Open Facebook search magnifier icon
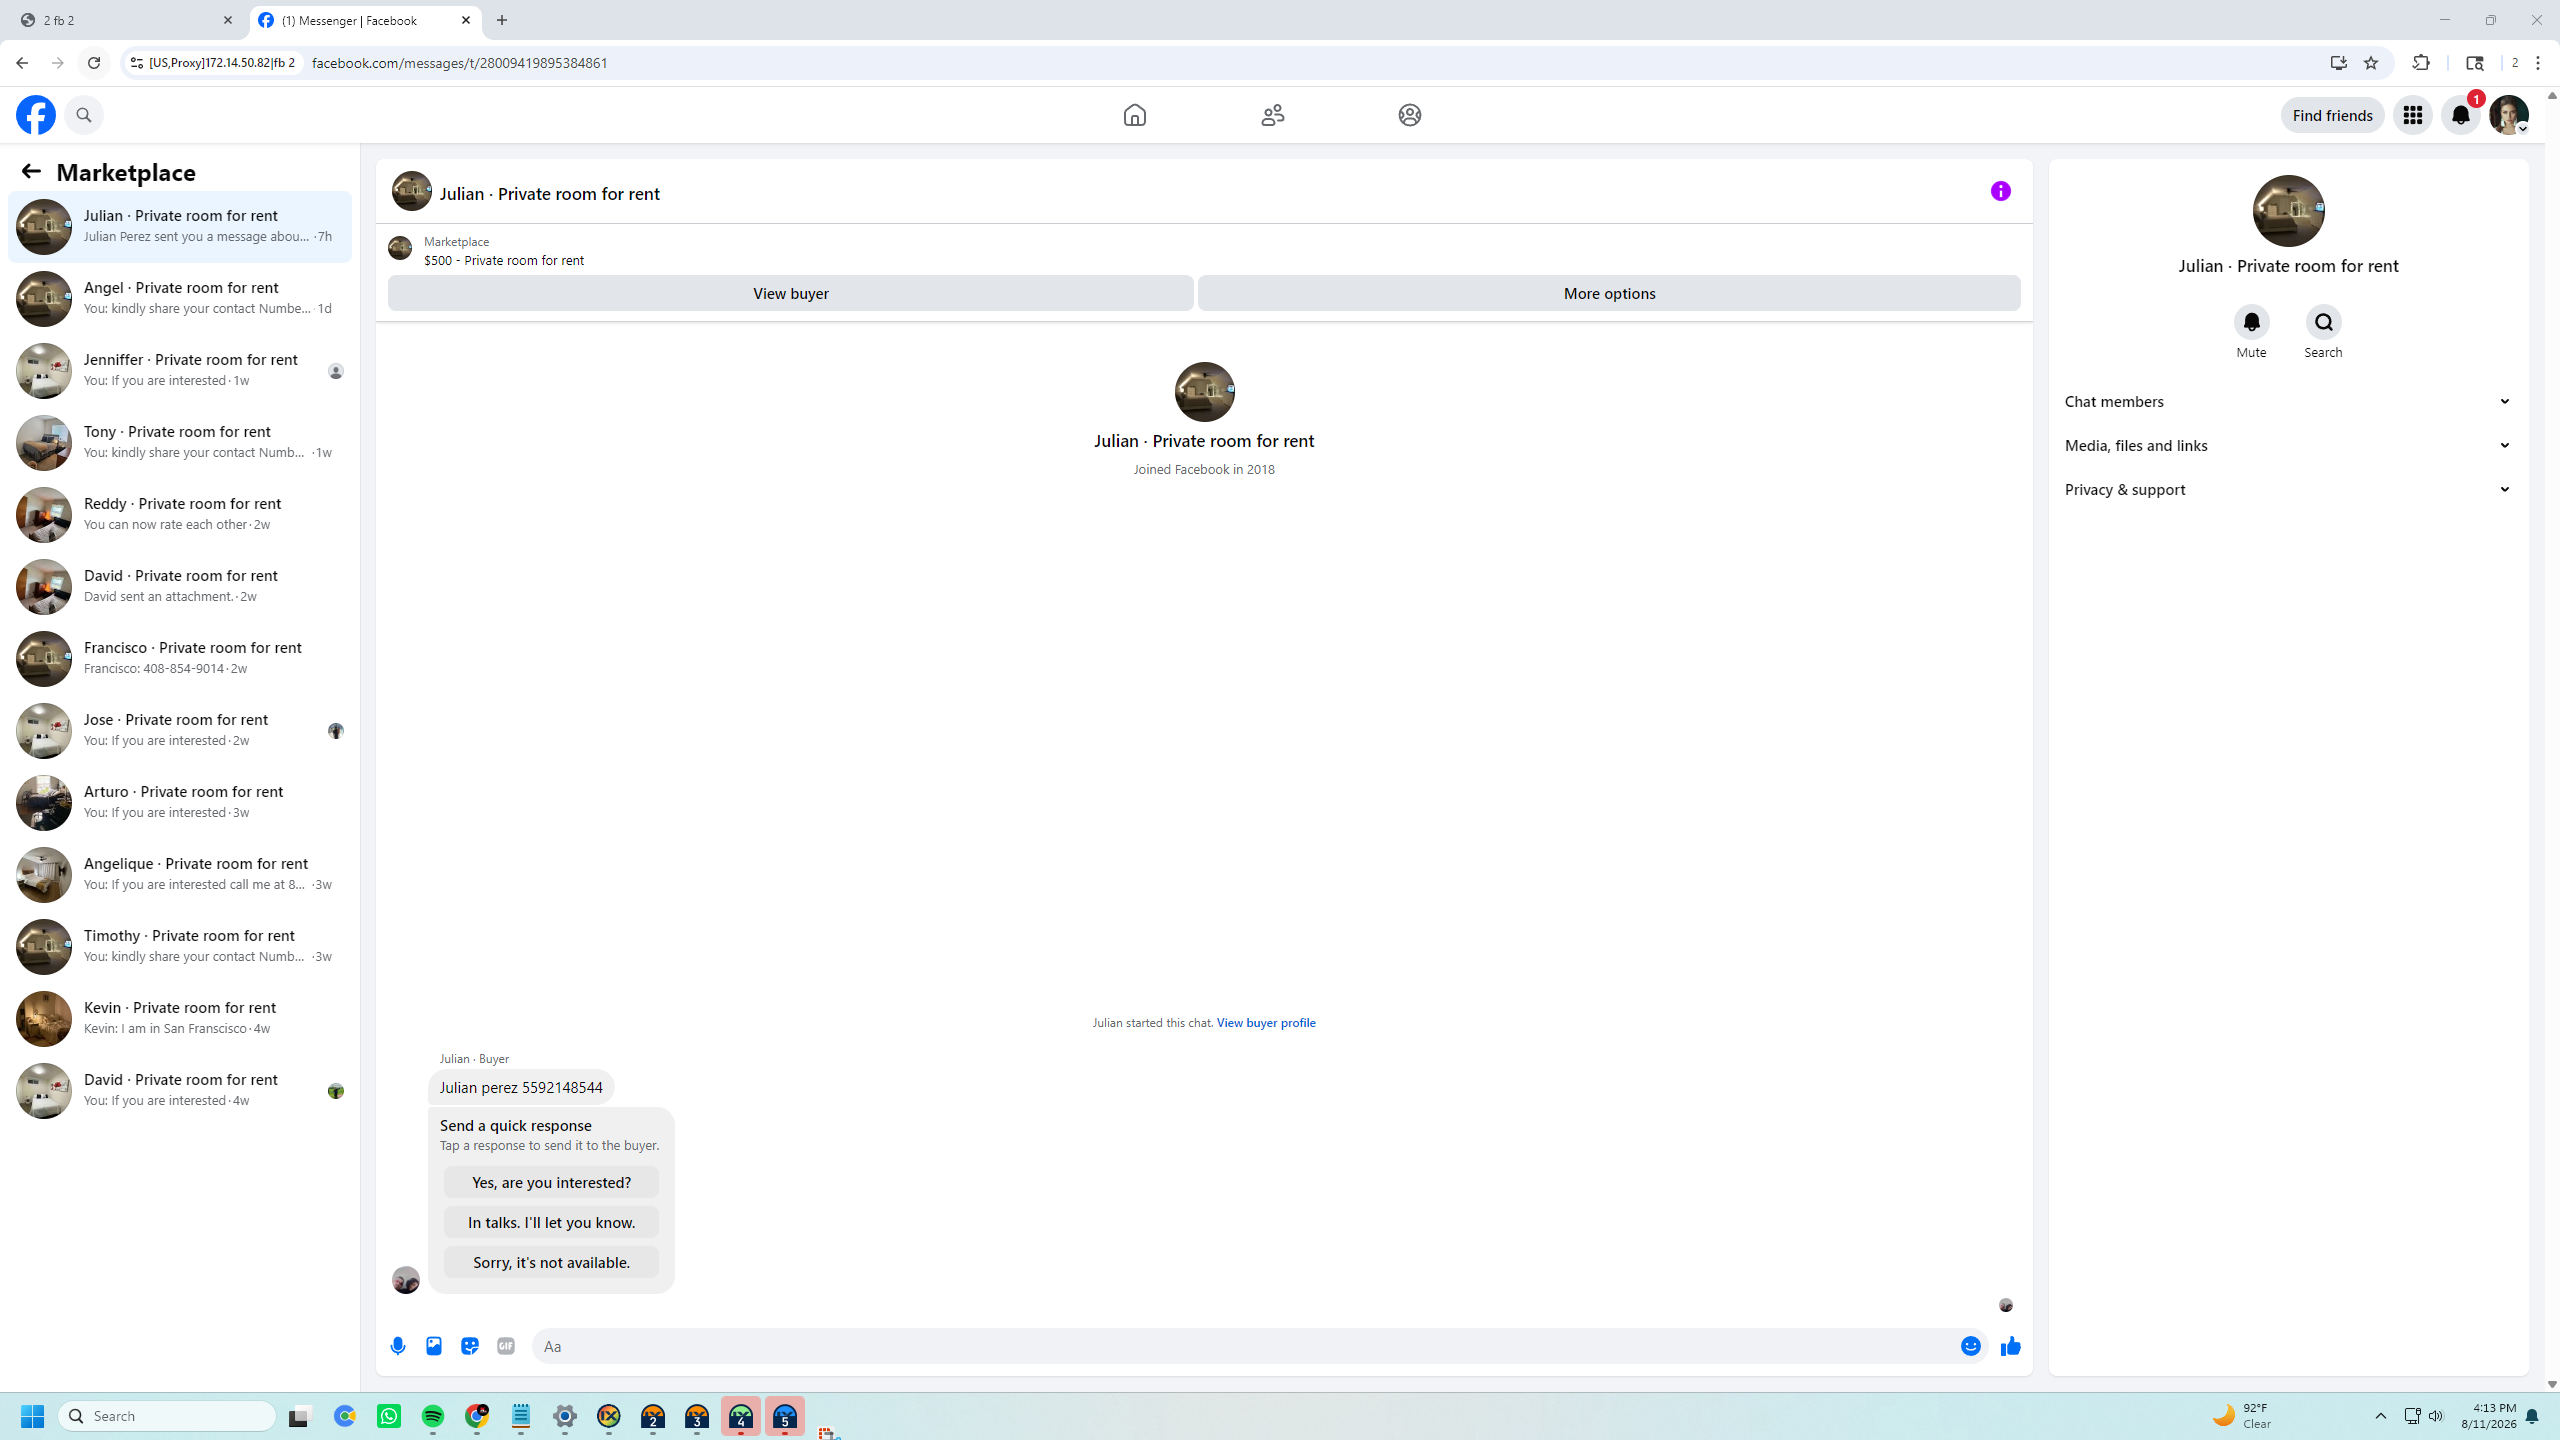2560x1440 pixels. pos(84,115)
